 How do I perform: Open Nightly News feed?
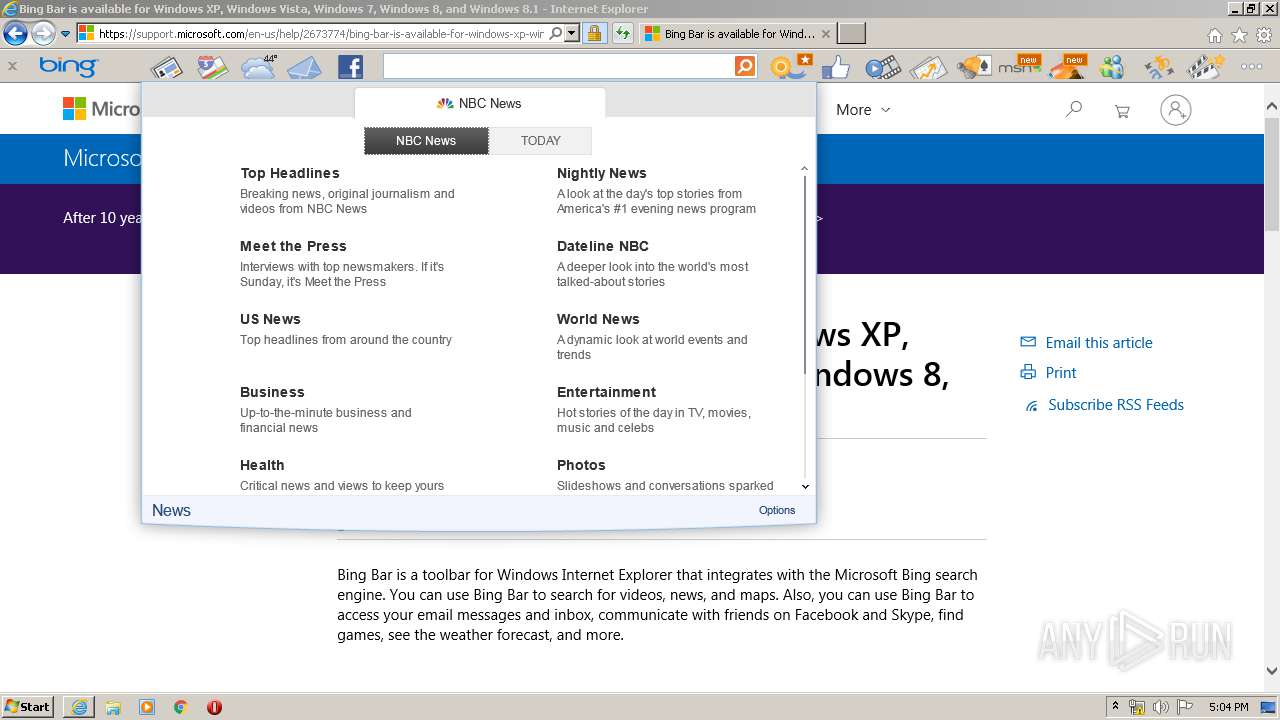[602, 173]
